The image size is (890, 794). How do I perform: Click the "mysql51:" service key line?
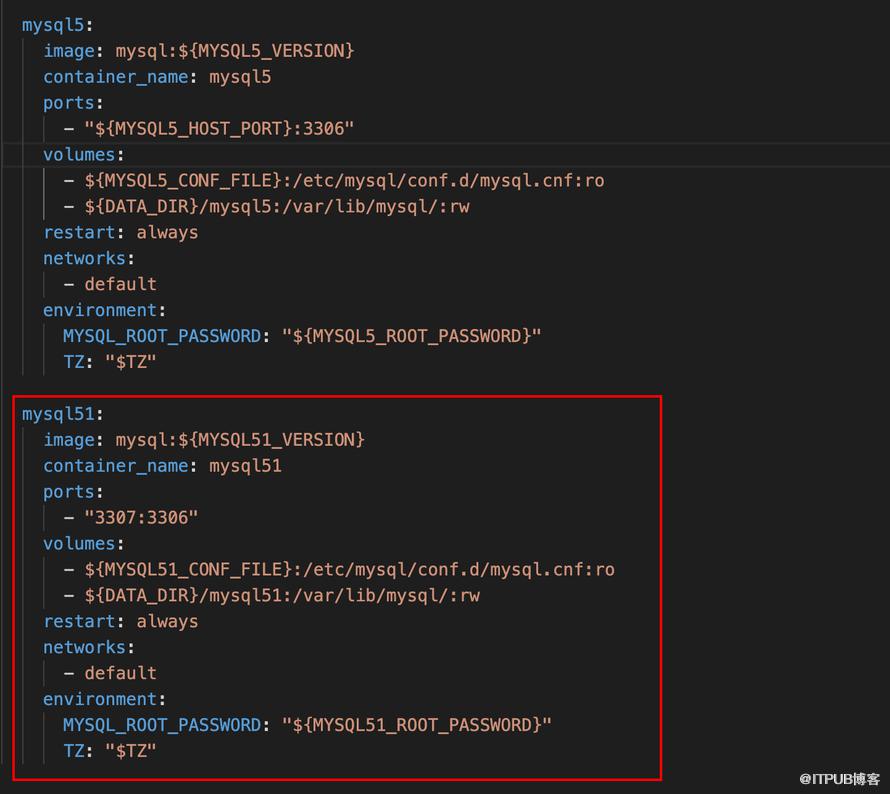[x=62, y=414]
